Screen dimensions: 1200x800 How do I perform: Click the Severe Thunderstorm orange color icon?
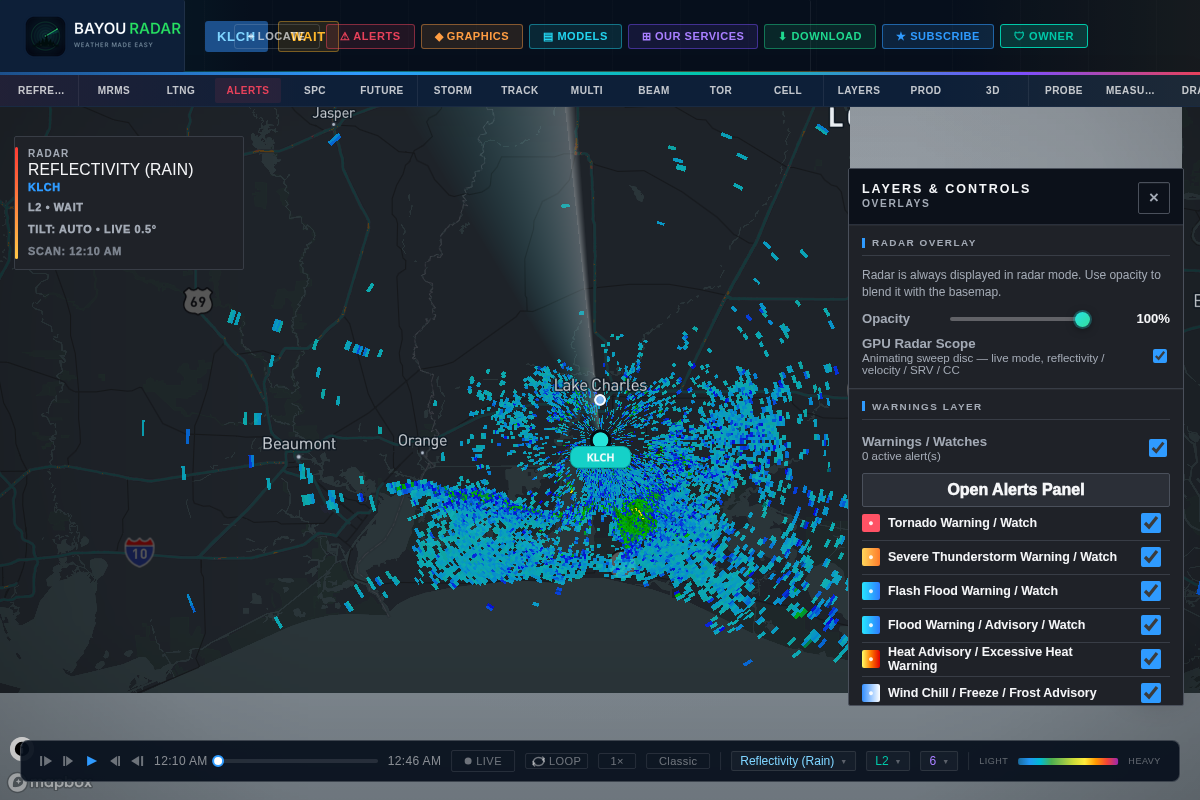(x=871, y=557)
